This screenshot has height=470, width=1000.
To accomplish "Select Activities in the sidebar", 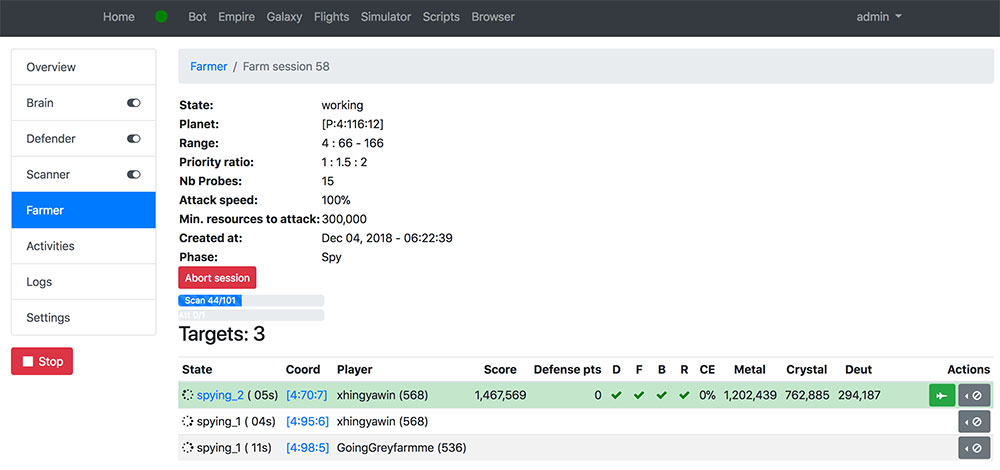I will [51, 246].
